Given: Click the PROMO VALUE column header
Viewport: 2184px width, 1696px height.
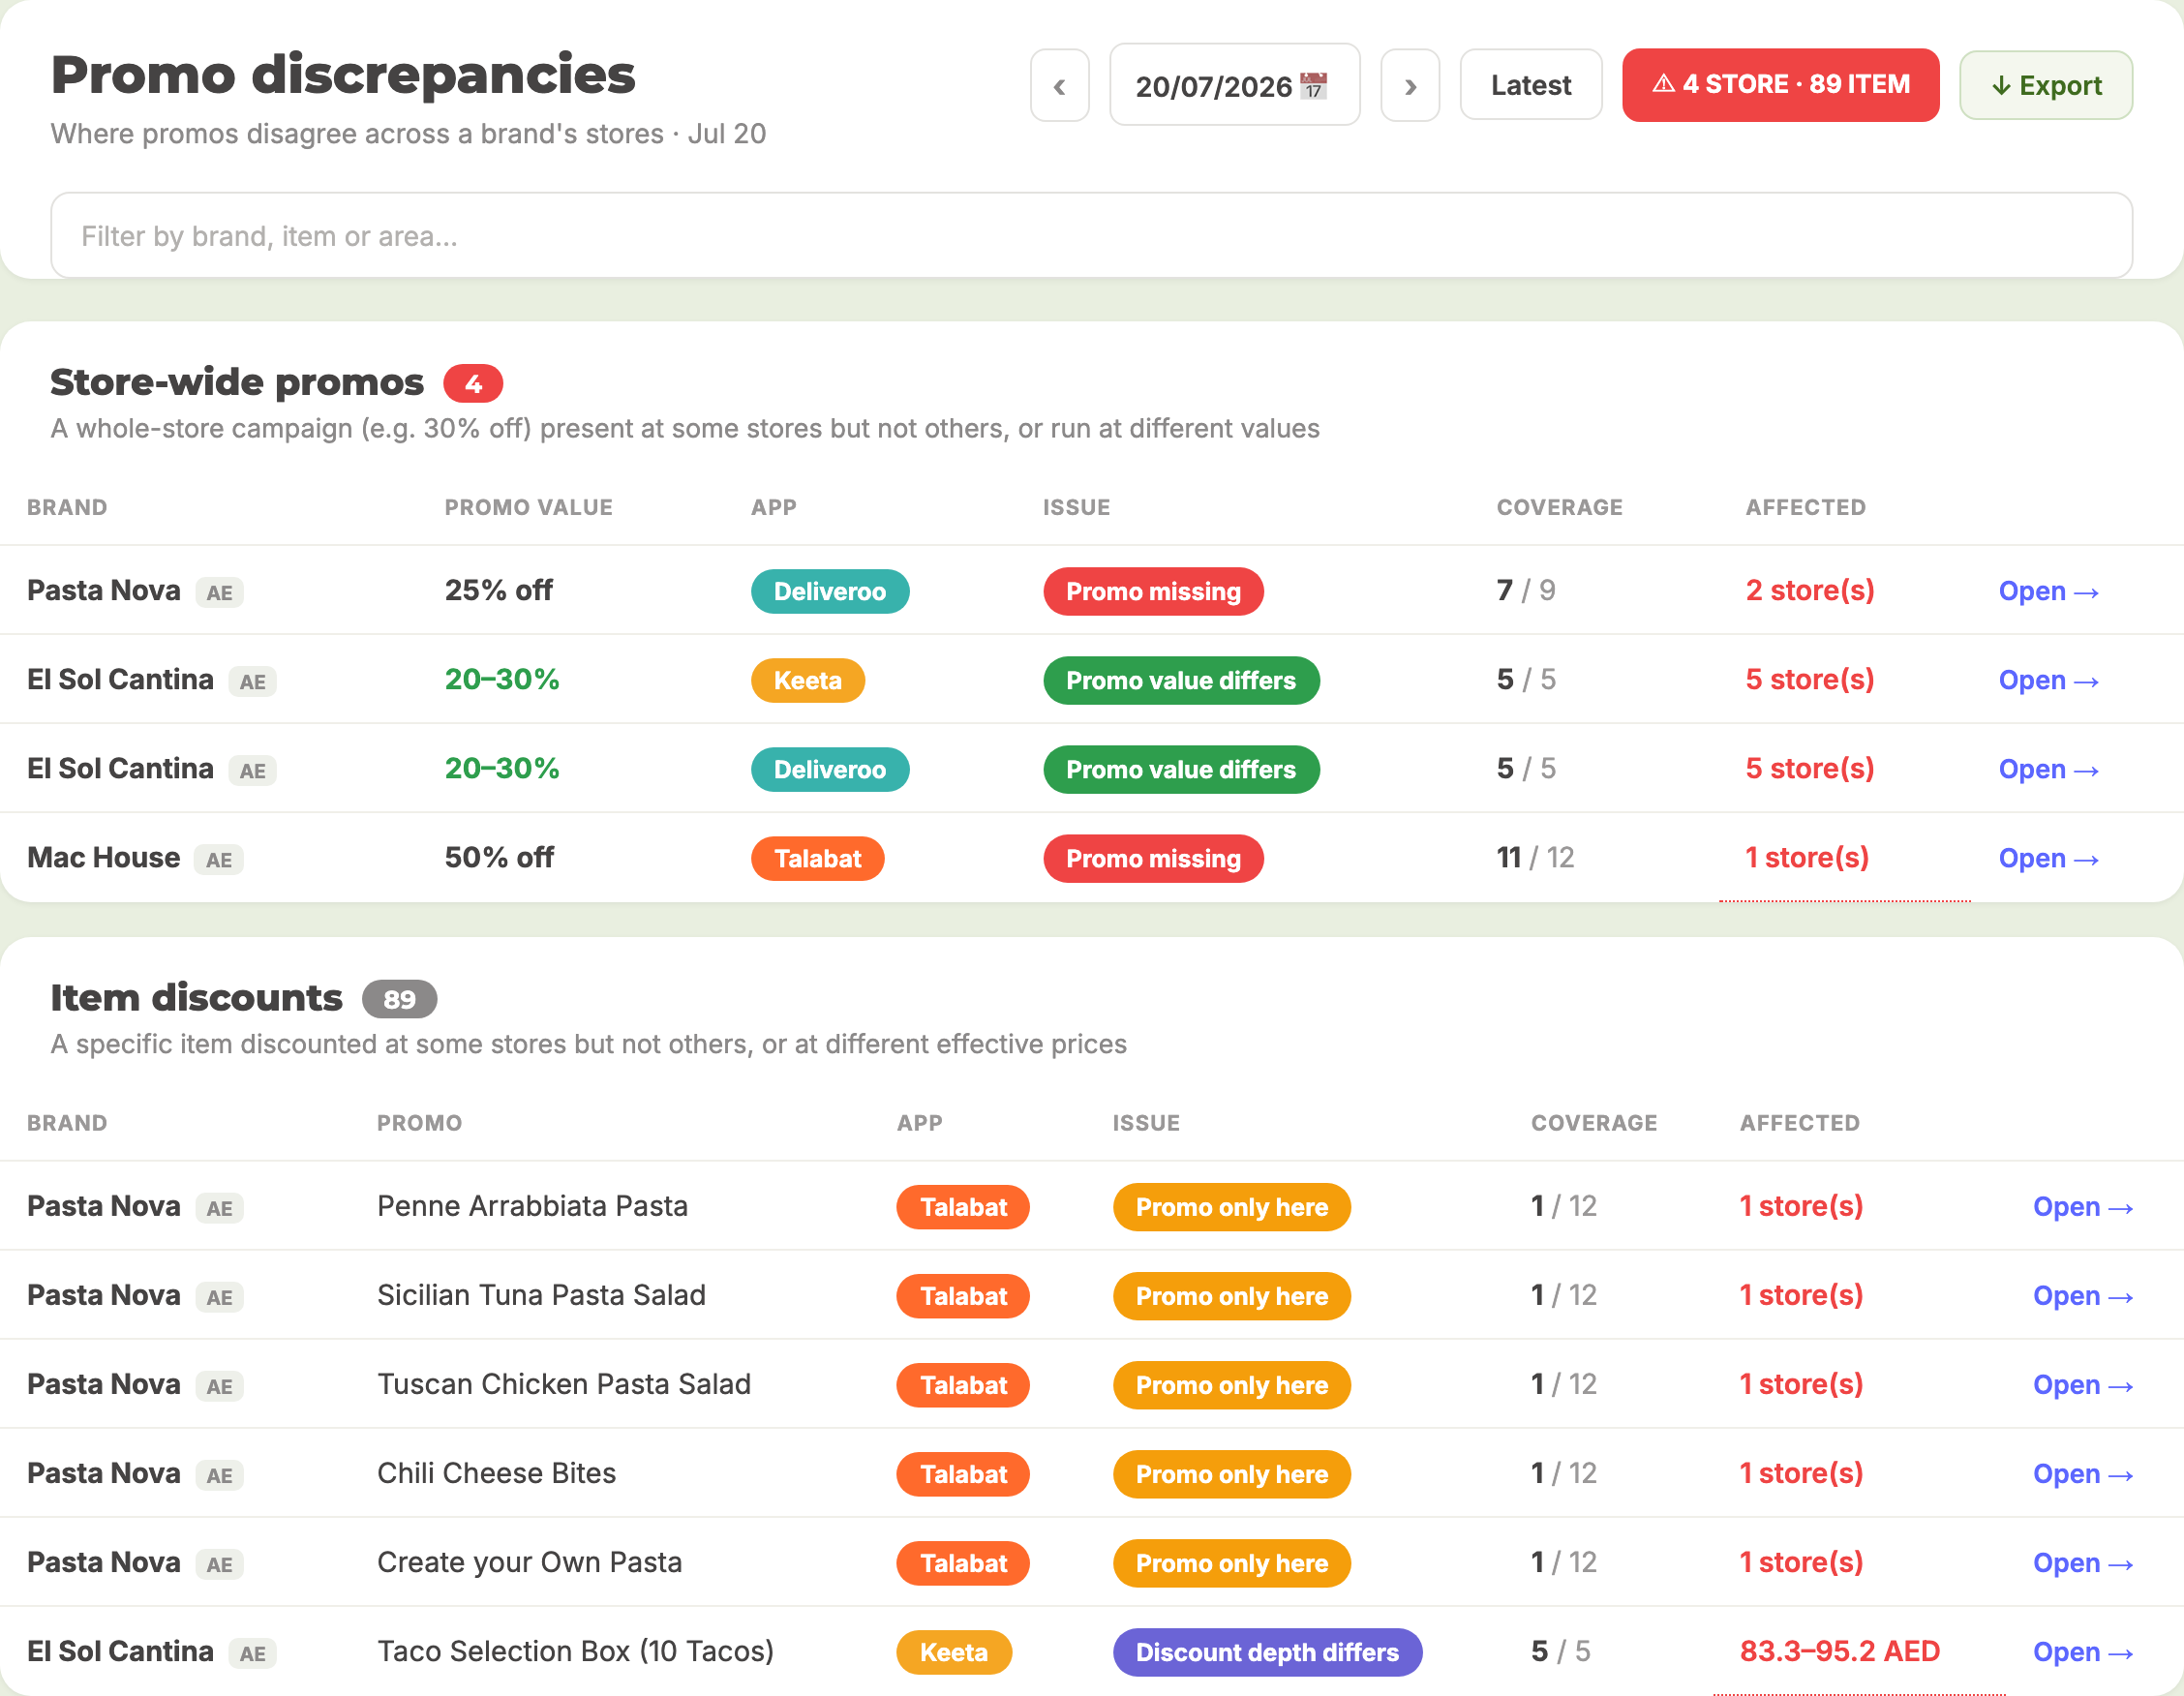Looking at the screenshot, I should pyautogui.click(x=529, y=507).
